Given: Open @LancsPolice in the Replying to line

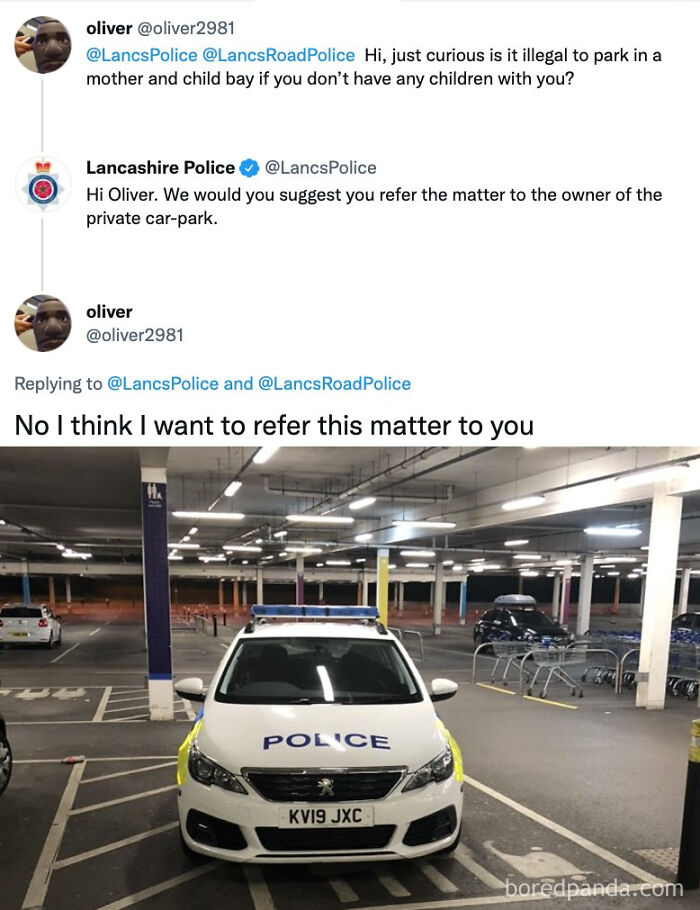Looking at the screenshot, I should click(163, 384).
